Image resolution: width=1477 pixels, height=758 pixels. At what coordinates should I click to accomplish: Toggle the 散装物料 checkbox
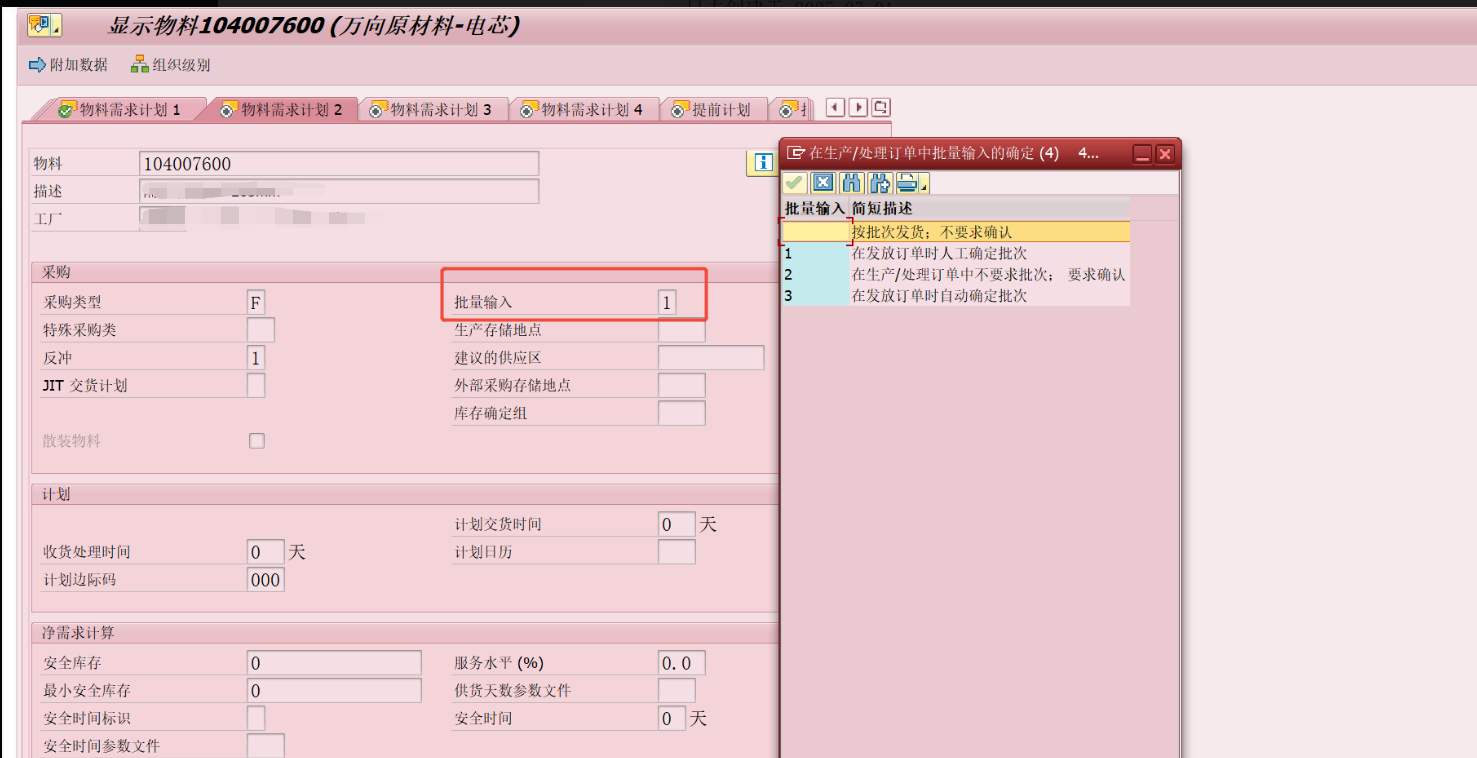click(x=257, y=441)
